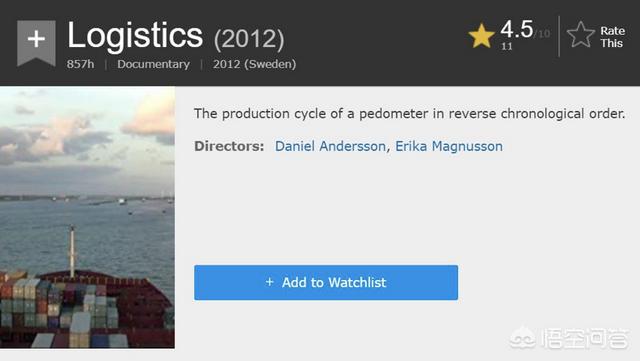Image resolution: width=640 pixels, height=361 pixels.
Task: Click the Rate This label
Action: (x=612, y=37)
